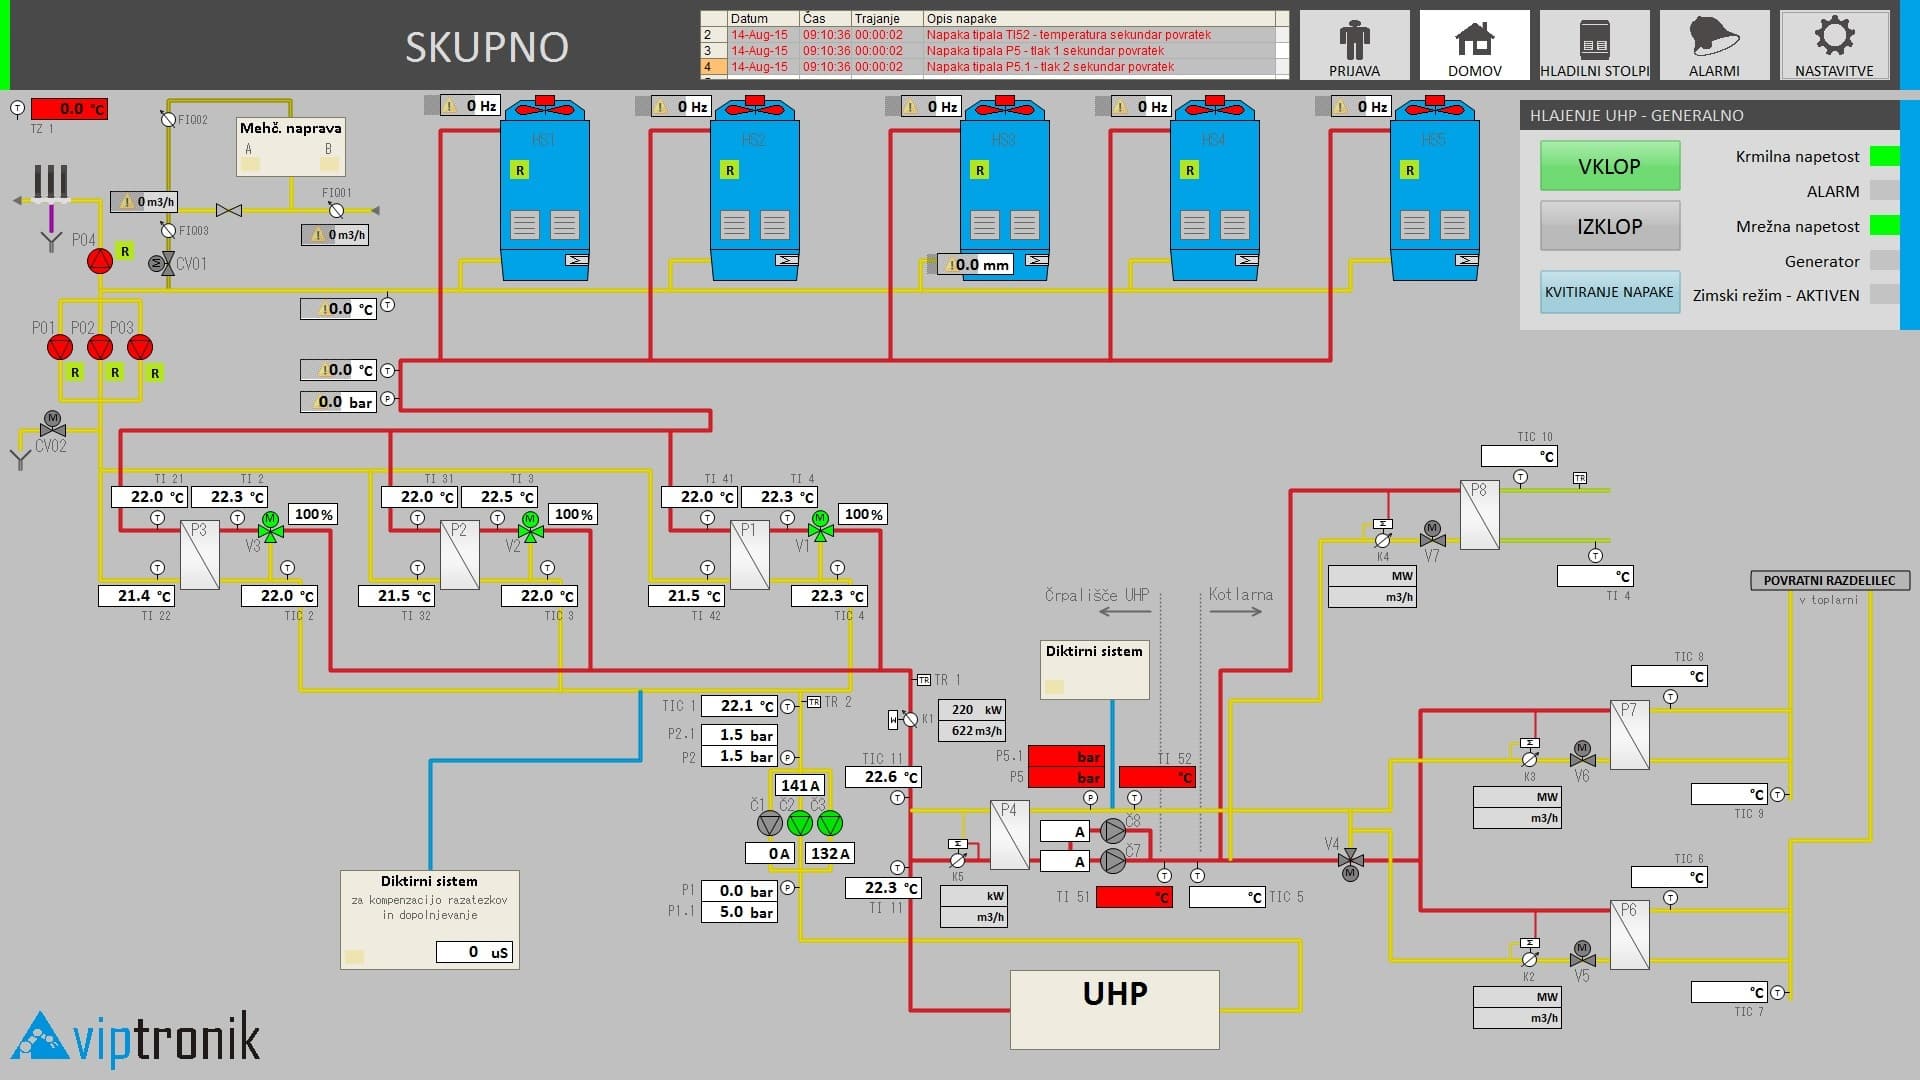Open the PRIJAVA login page

pos(1354,46)
